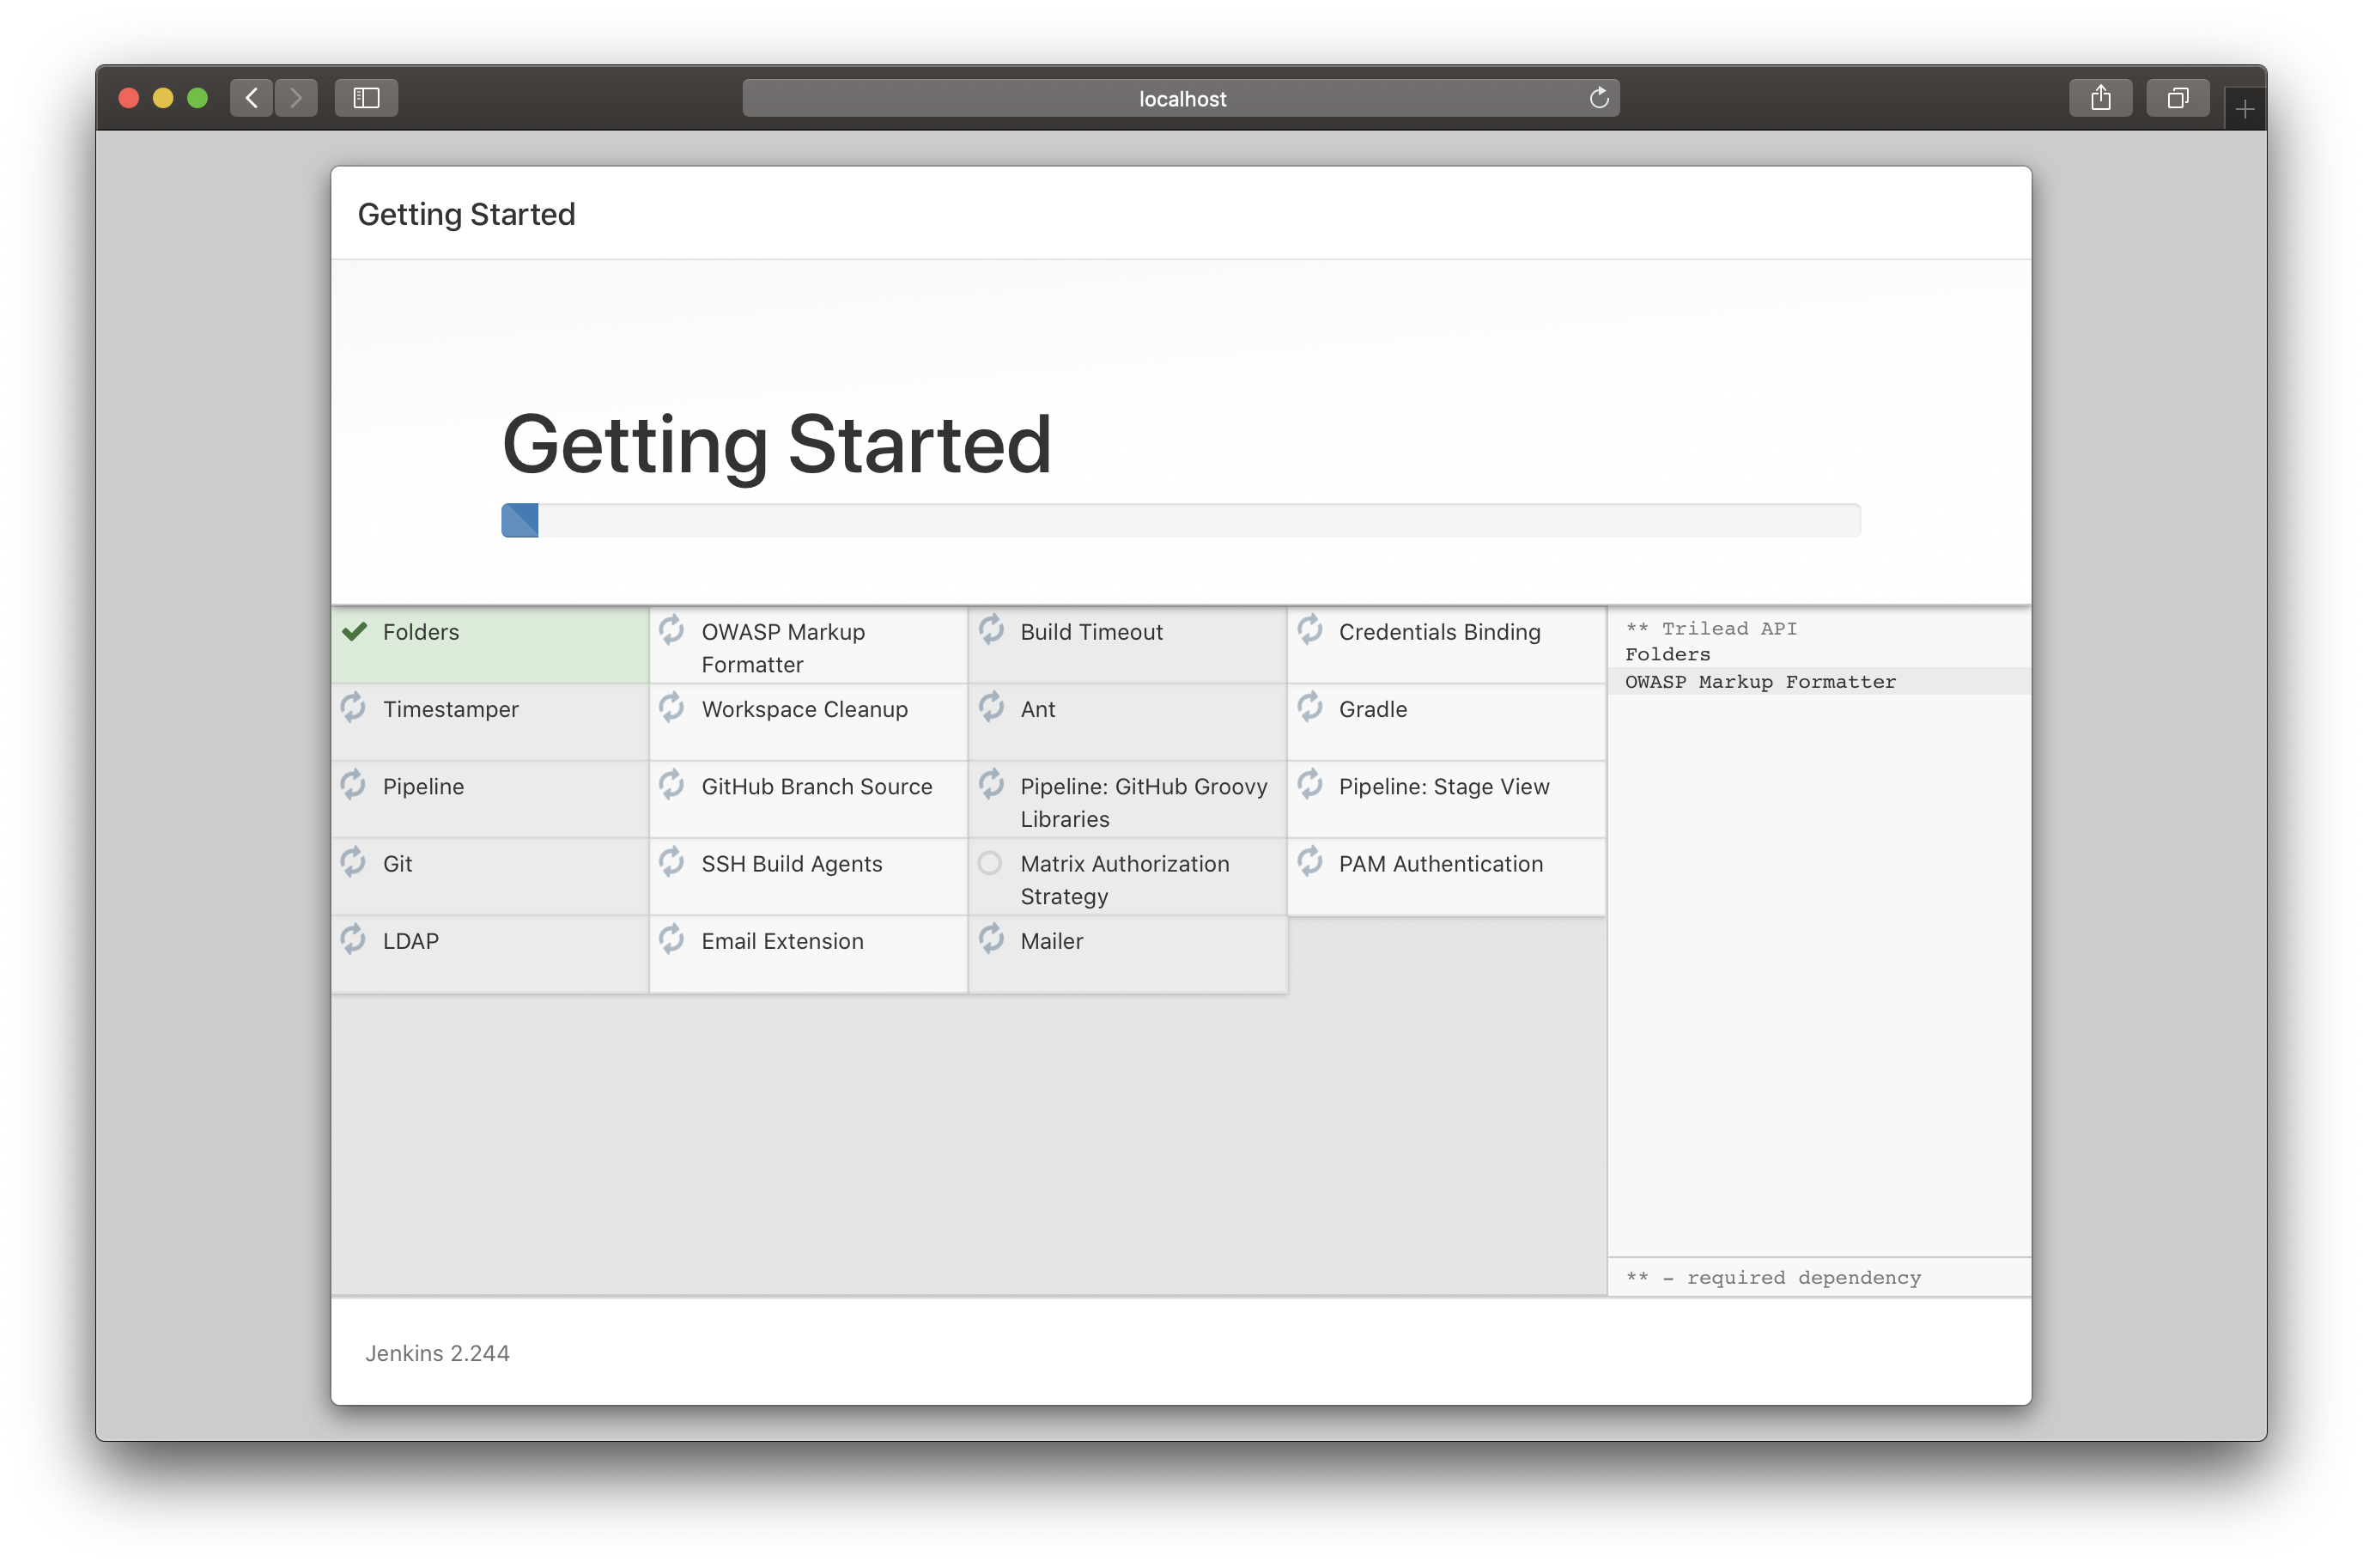Viewport: 2363px width, 1568px height.
Task: Toggle the Safari sidebar button
Action: tap(366, 98)
